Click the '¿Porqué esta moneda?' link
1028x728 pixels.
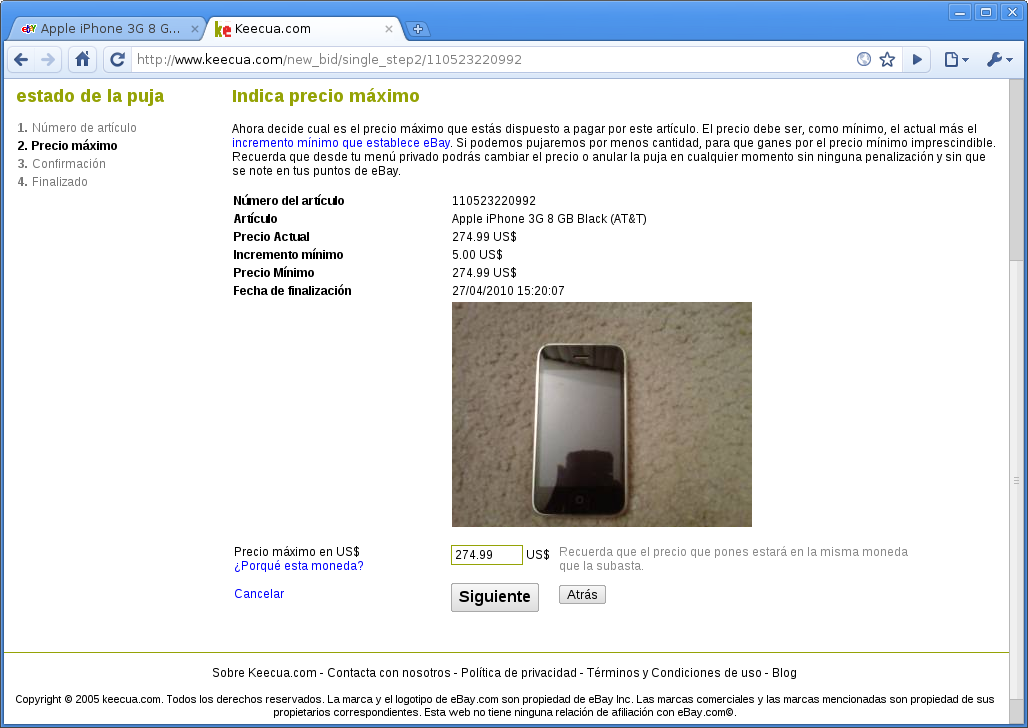(x=298, y=566)
